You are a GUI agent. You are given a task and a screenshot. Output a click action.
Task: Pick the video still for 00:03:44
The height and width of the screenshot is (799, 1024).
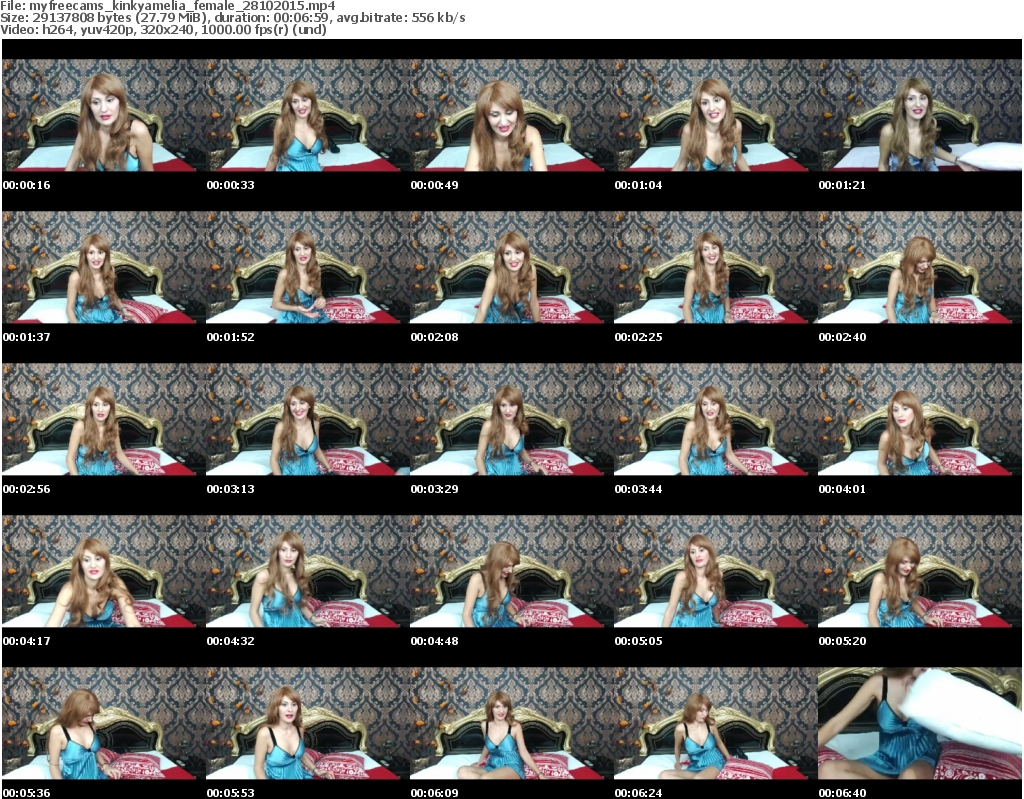pos(716,419)
